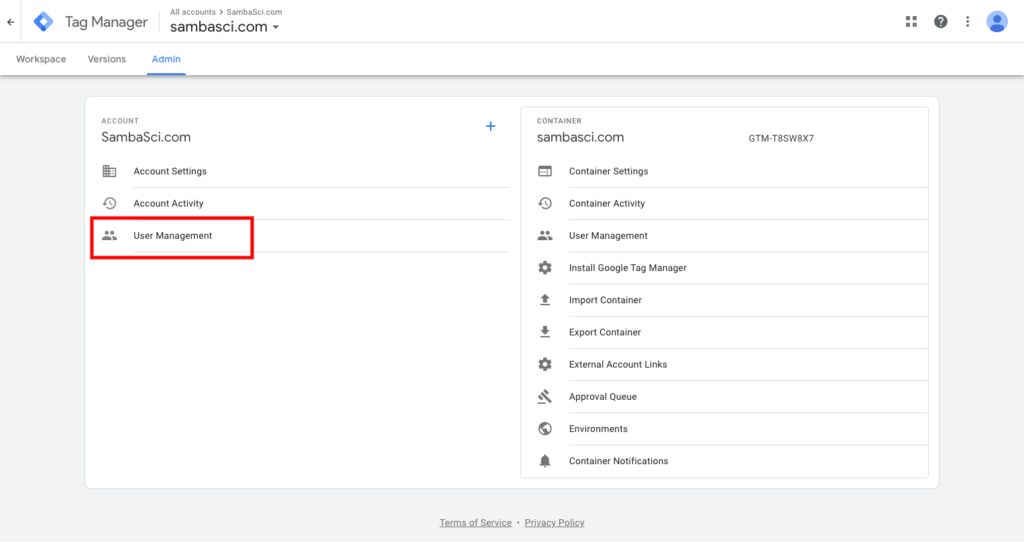Click the Container Settings card icon

[x=545, y=171]
